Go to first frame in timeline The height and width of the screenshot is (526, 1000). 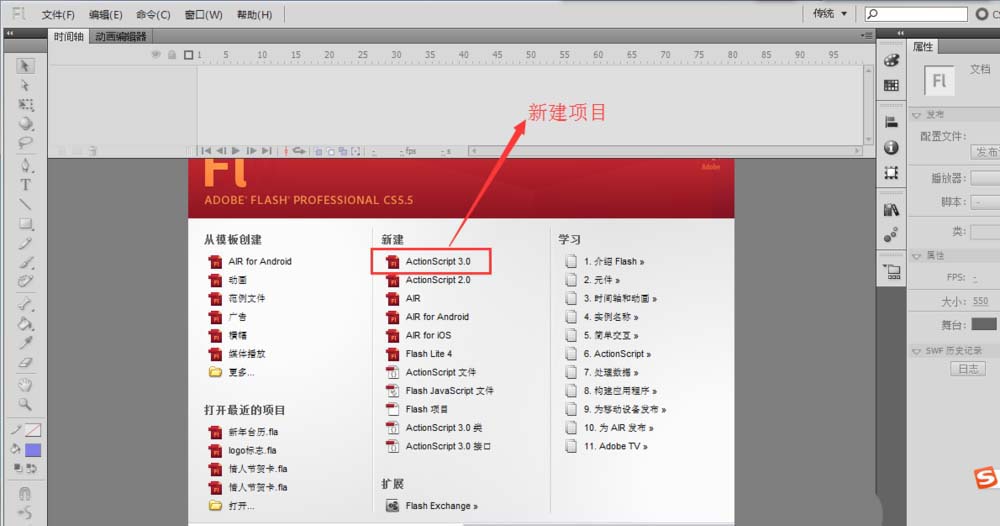(205, 151)
